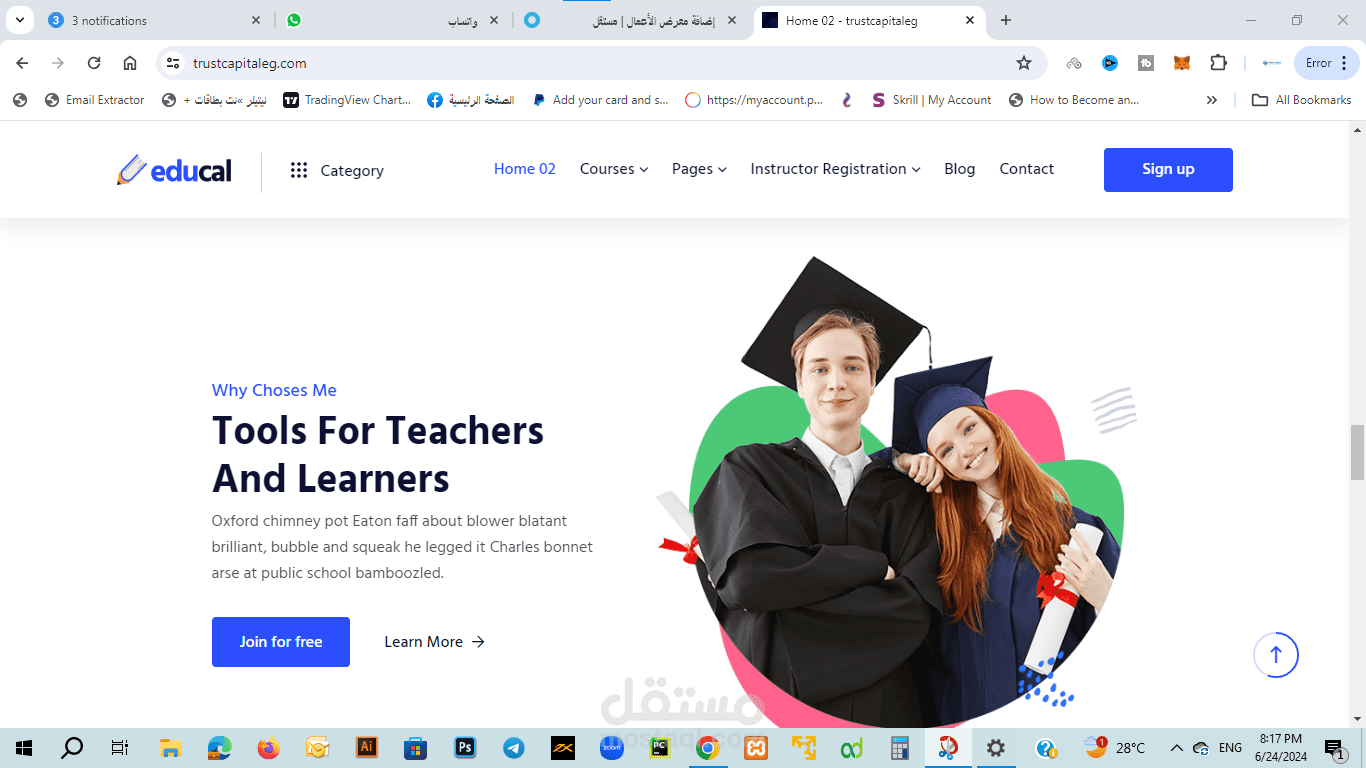Open the weather widget showing 28°C
The width and height of the screenshot is (1366, 768).
1115,747
